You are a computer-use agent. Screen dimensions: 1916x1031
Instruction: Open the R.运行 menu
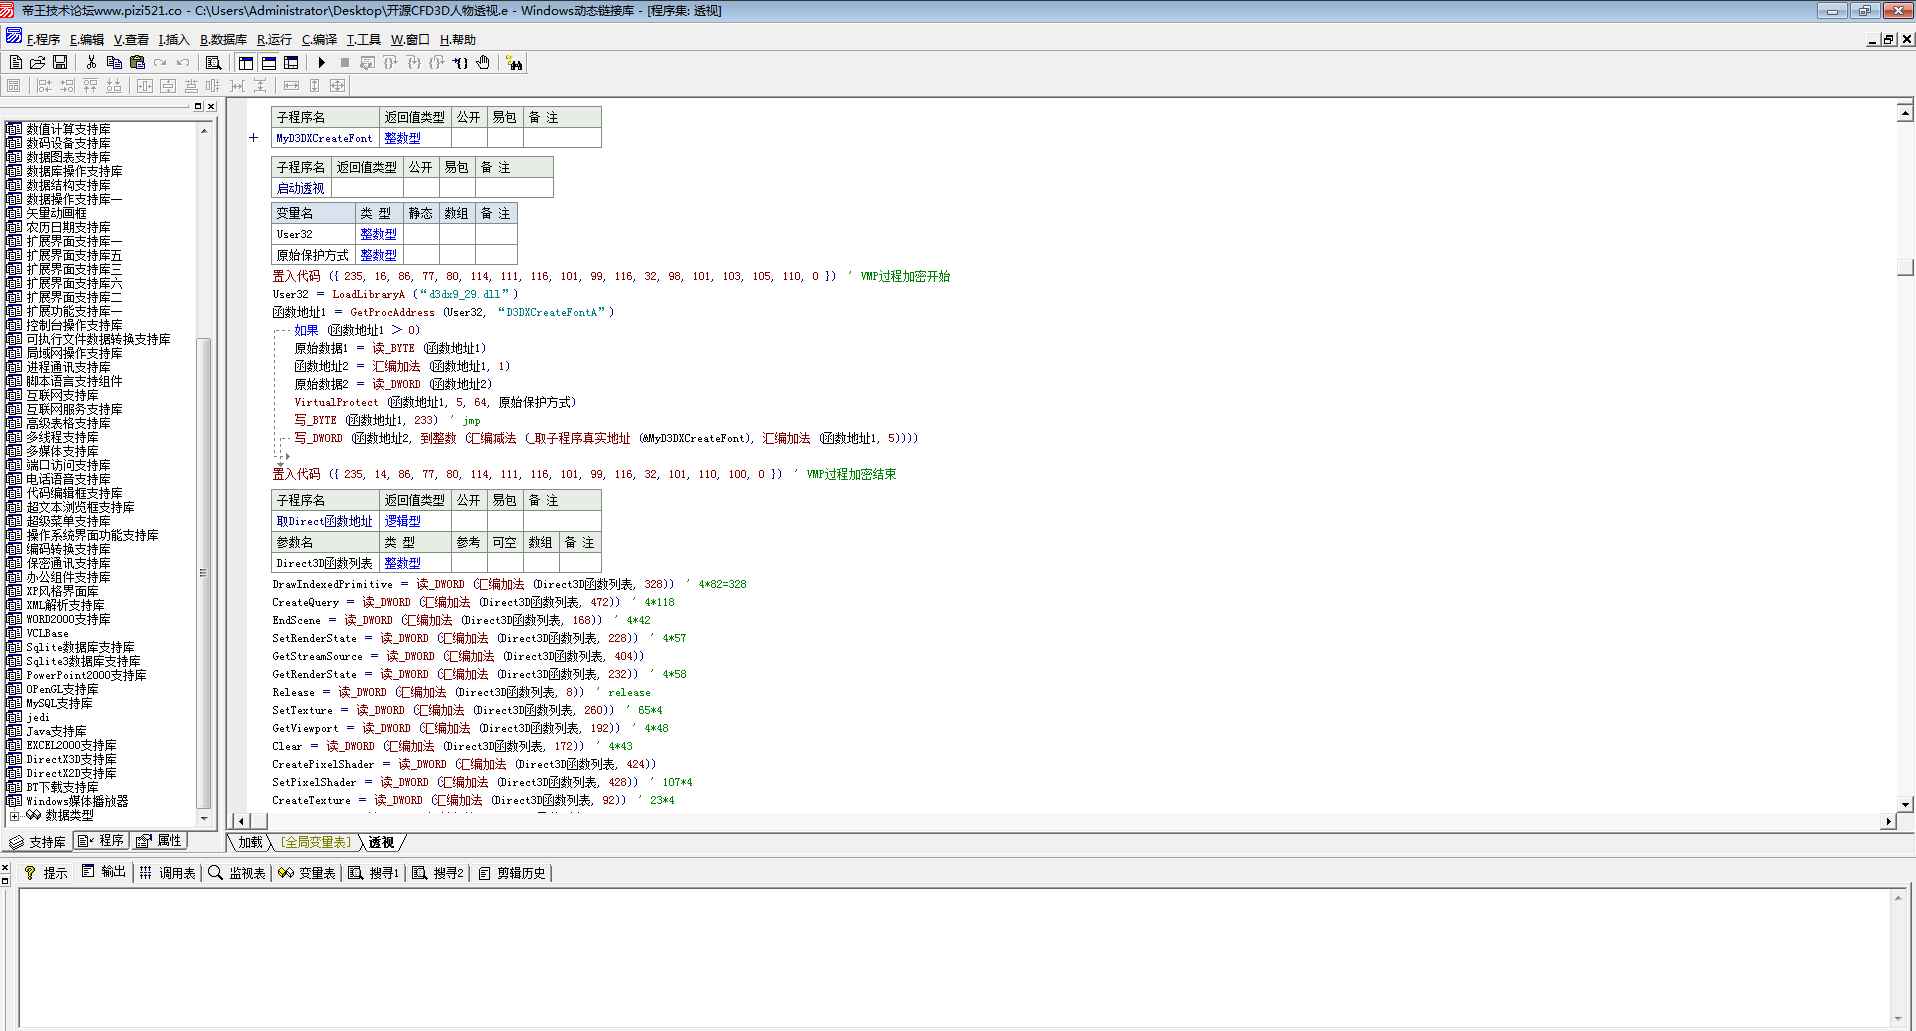click(x=274, y=40)
